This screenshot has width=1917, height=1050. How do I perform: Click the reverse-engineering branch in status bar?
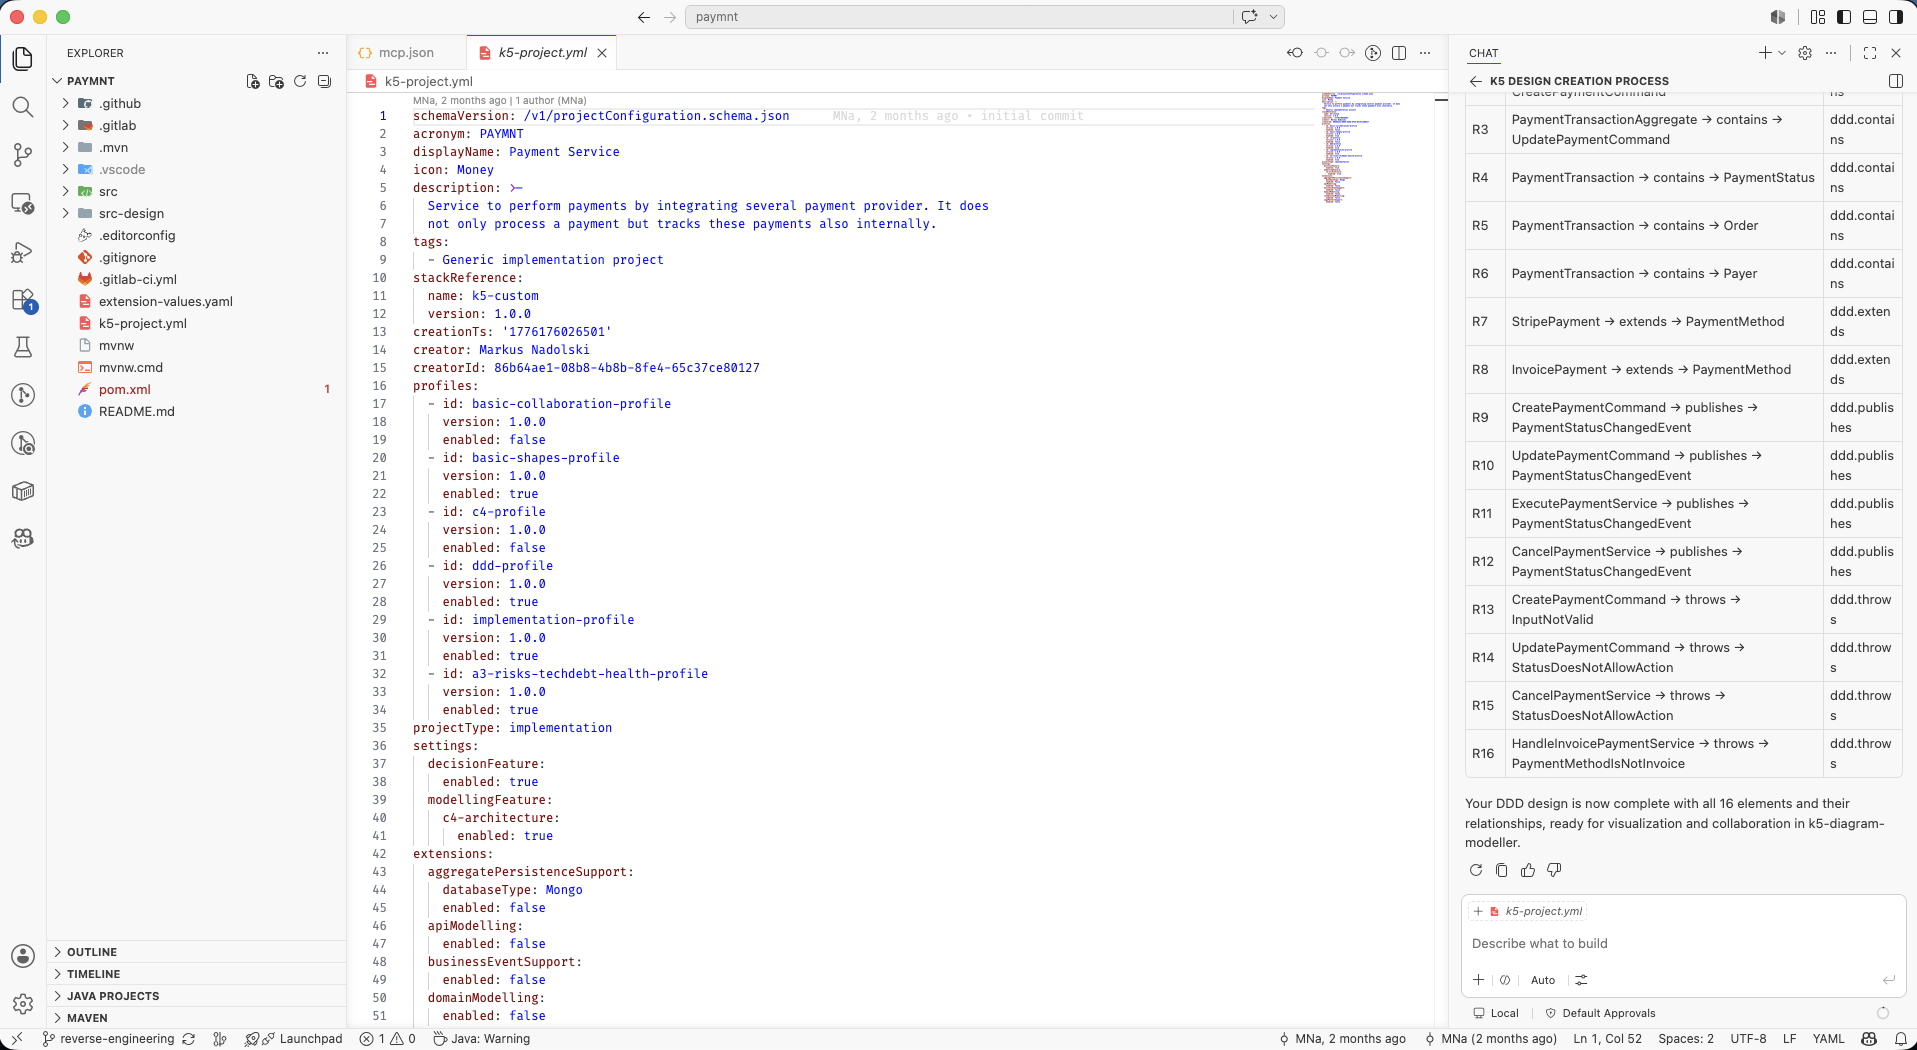108,1039
